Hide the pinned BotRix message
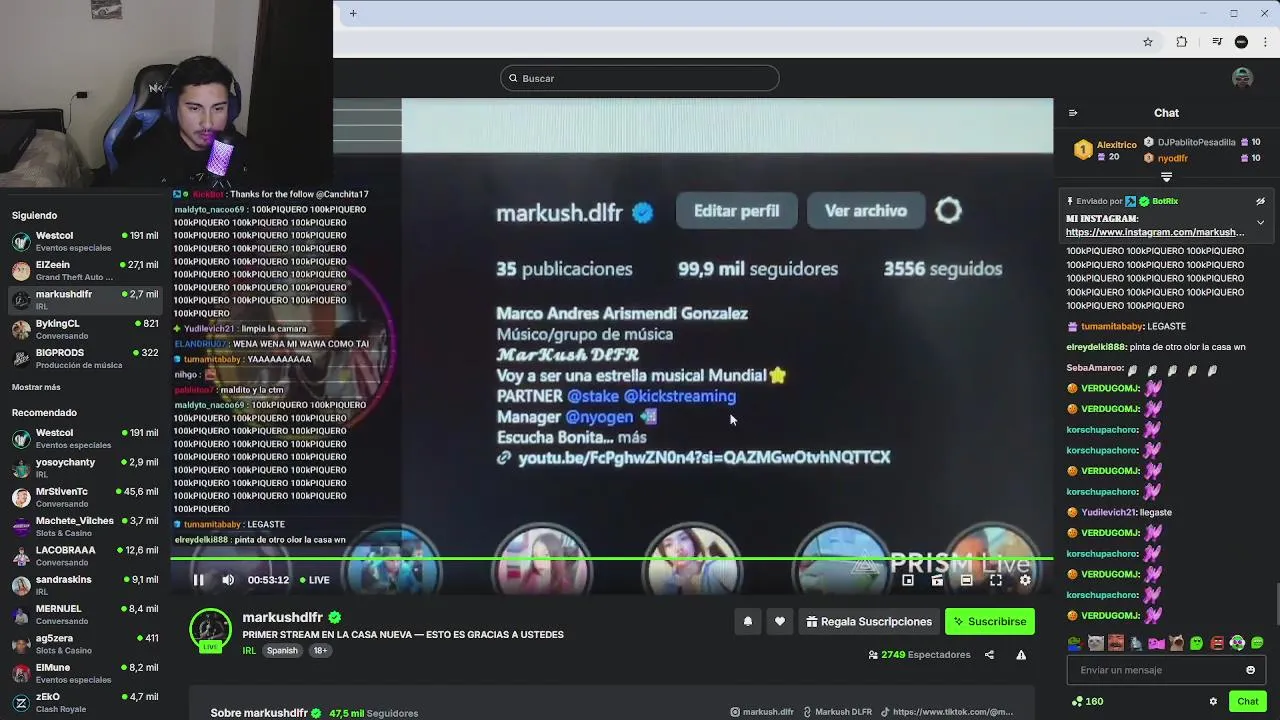1280x720 pixels. [1260, 201]
